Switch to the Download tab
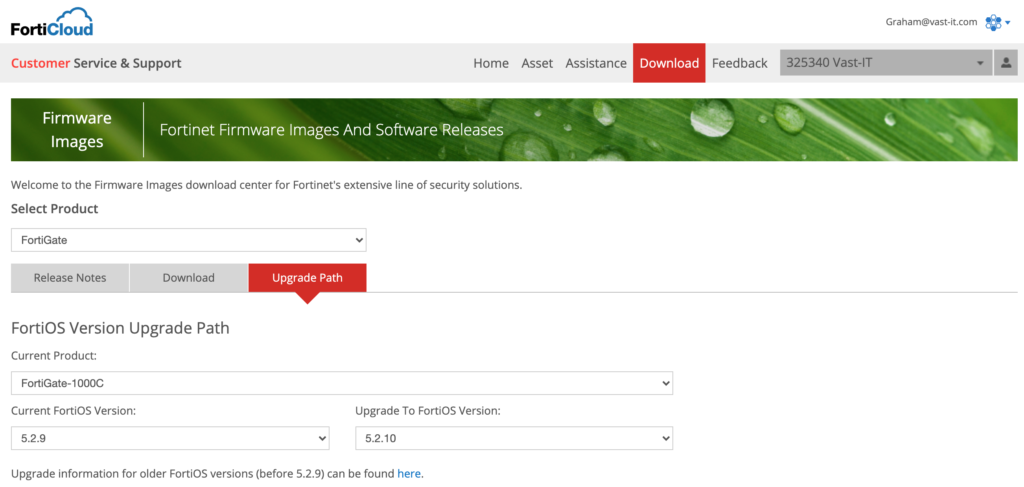Screen dimensions: 1024x487 click(x=189, y=278)
